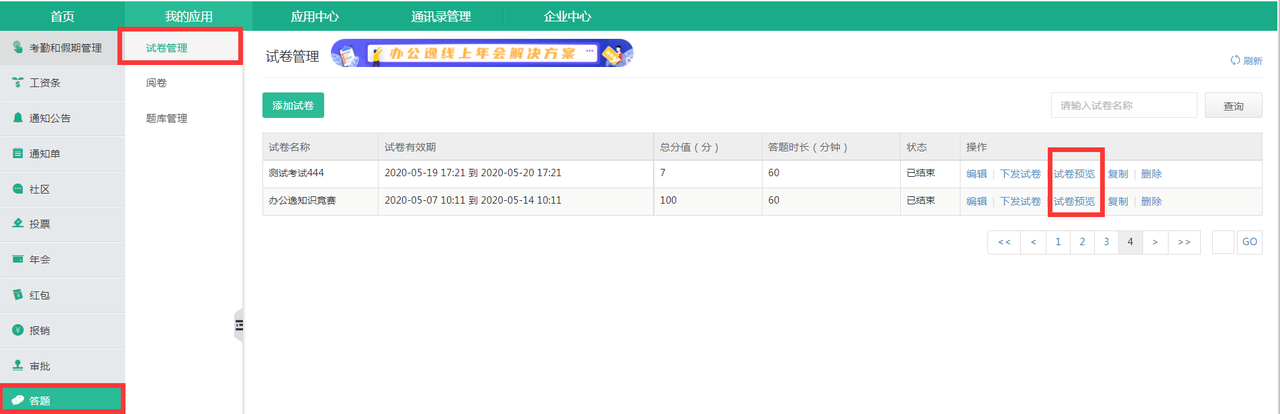
Task: Click the total score value 100
Action: point(668,201)
